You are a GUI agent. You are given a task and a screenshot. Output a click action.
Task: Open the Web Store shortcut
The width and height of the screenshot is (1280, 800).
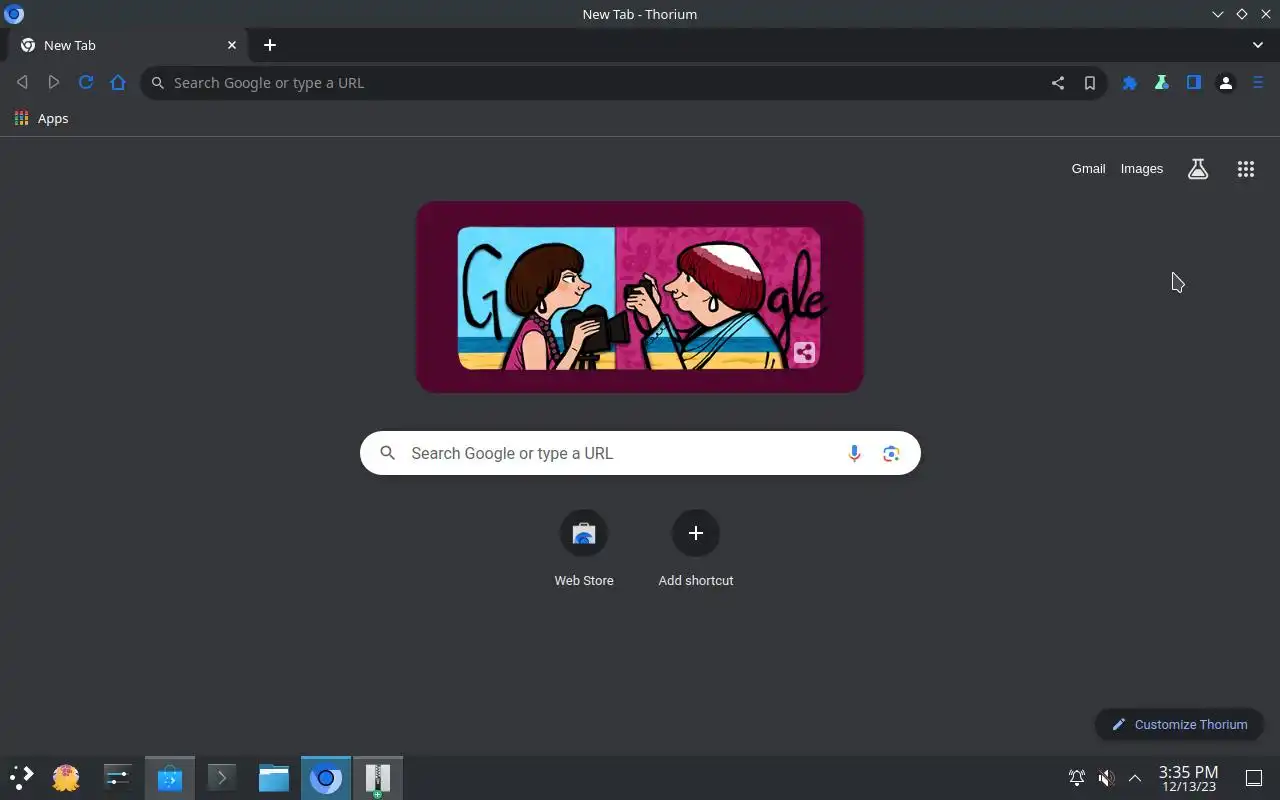coord(584,549)
